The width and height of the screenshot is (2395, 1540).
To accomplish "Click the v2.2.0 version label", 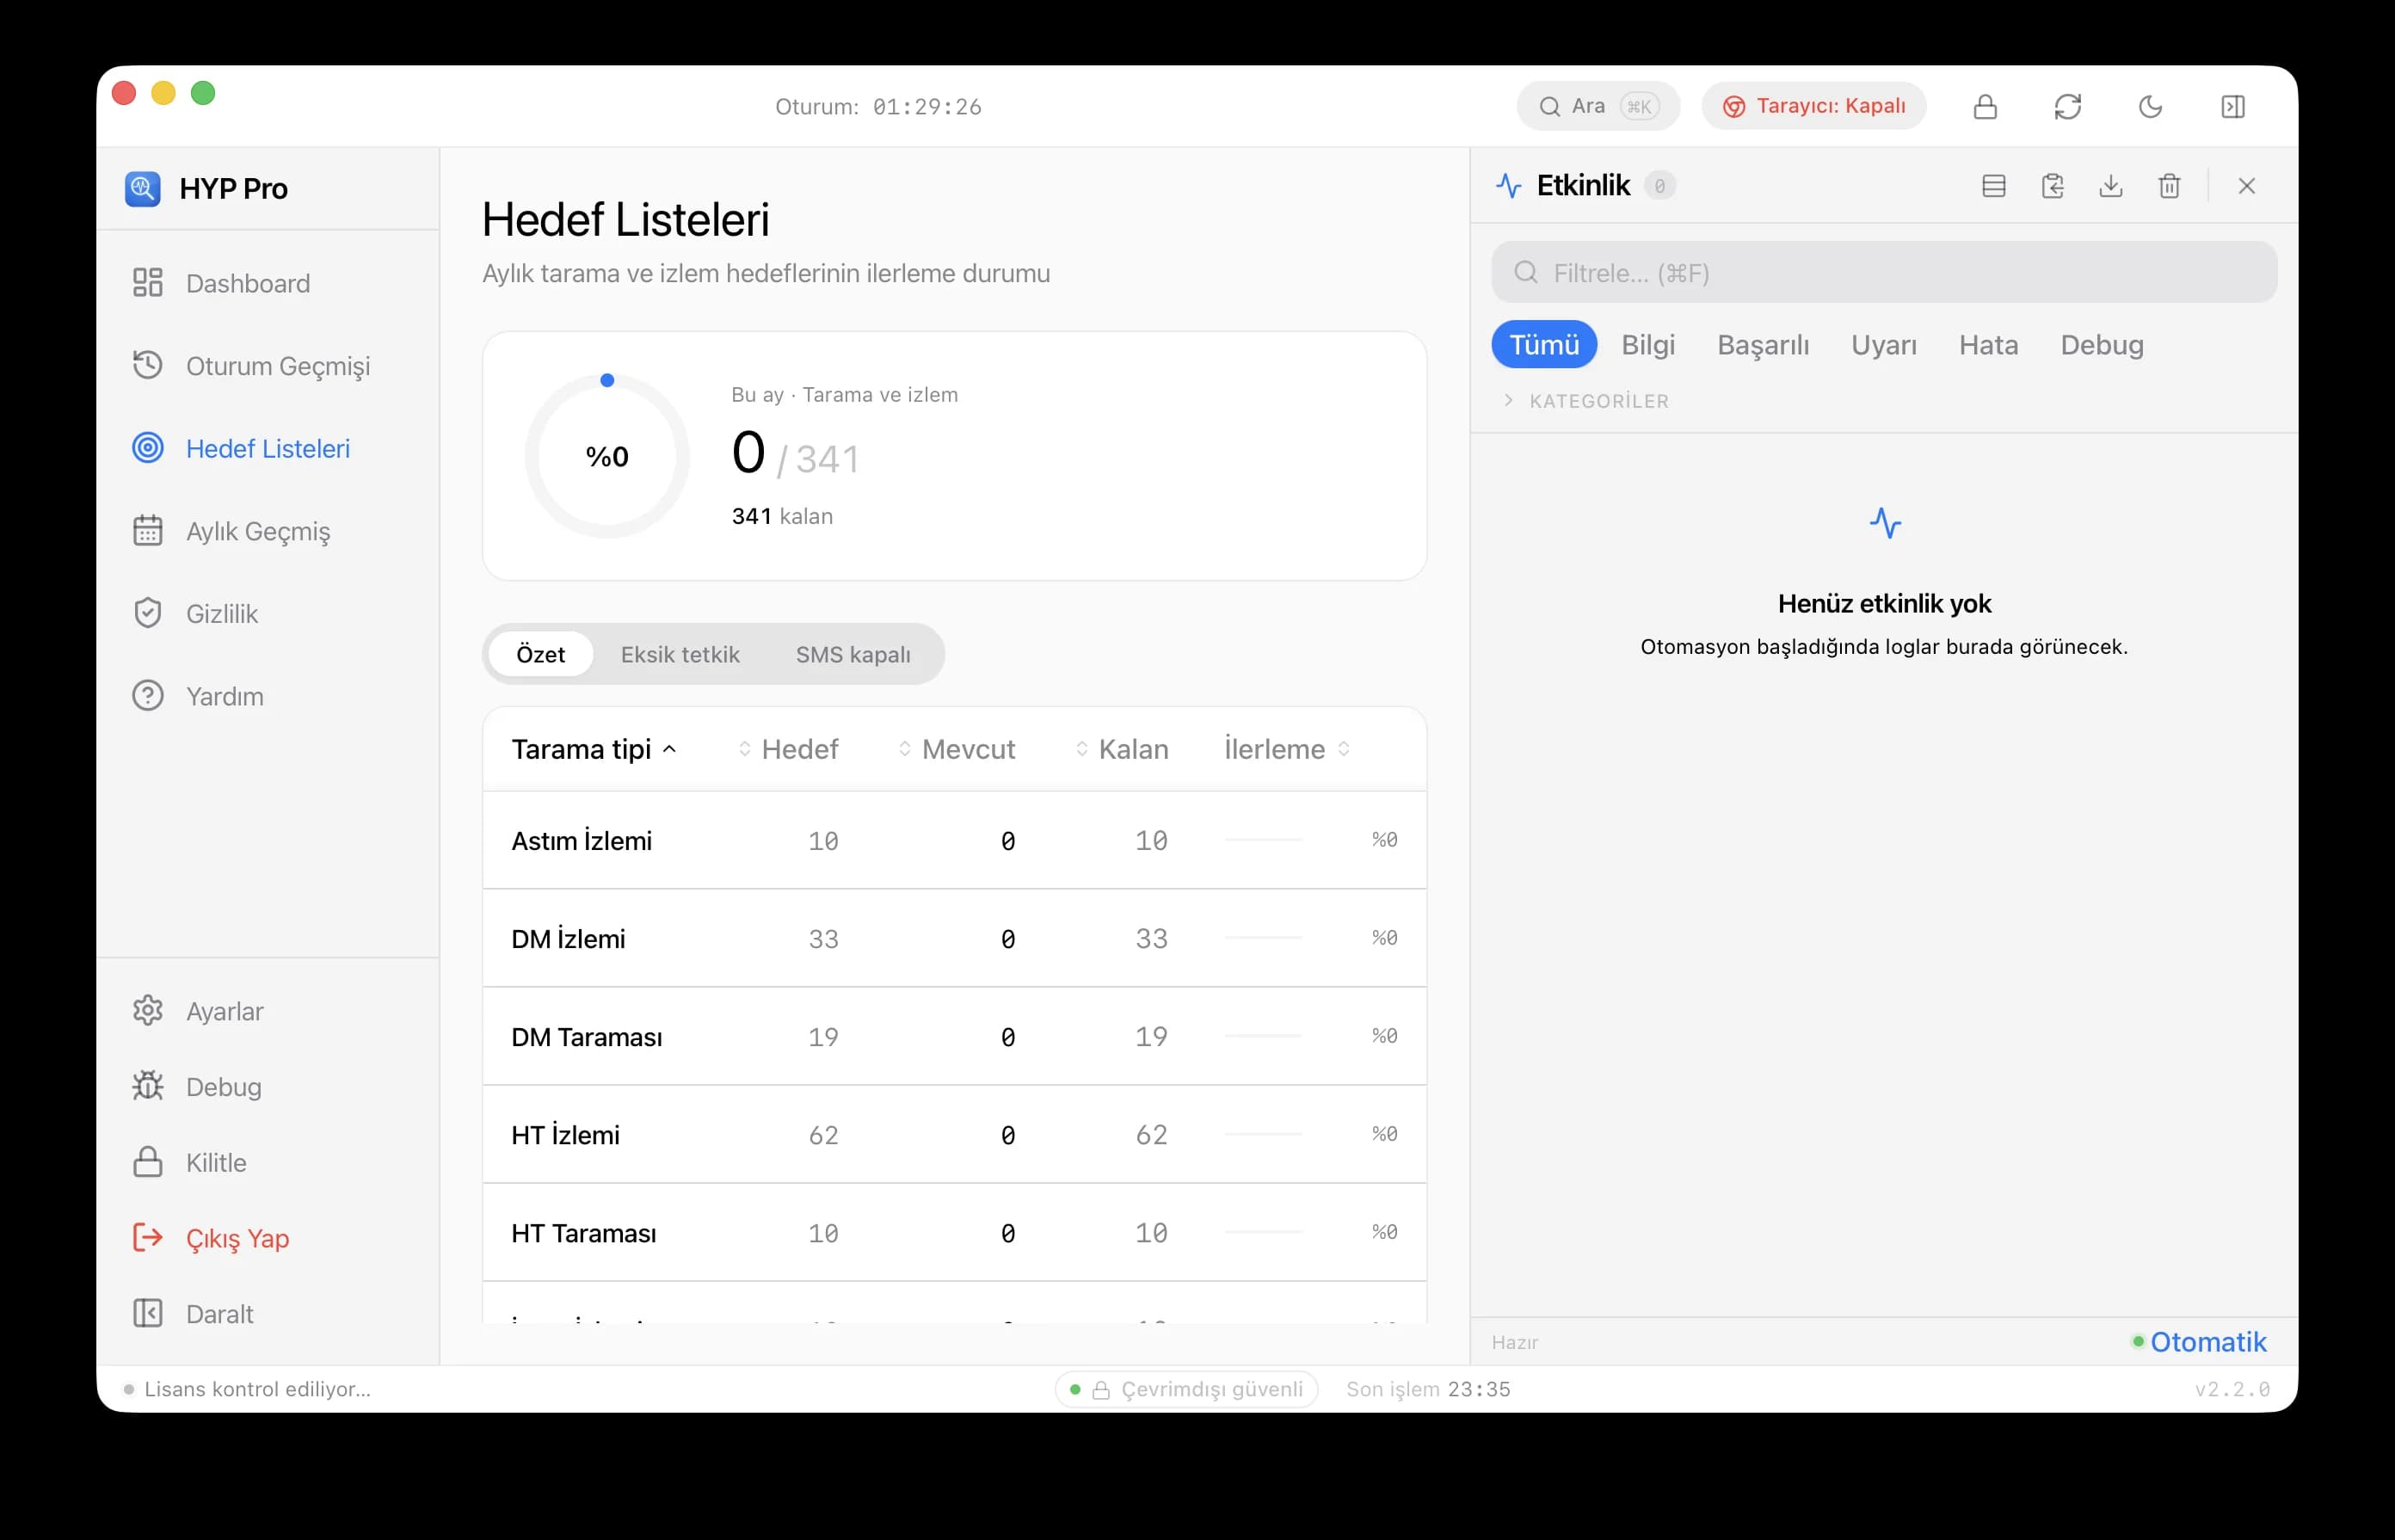I will [x=2232, y=1389].
